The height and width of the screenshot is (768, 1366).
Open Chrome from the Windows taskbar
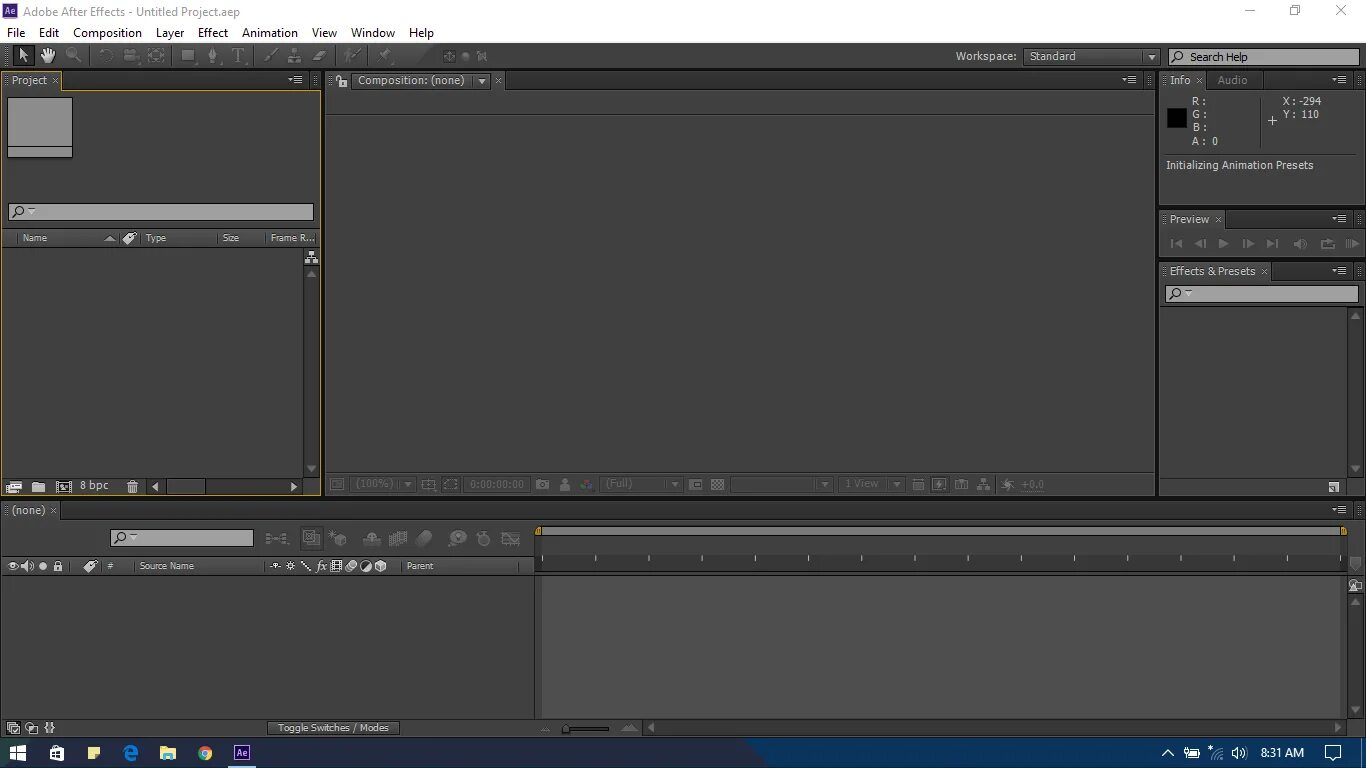pyautogui.click(x=205, y=753)
